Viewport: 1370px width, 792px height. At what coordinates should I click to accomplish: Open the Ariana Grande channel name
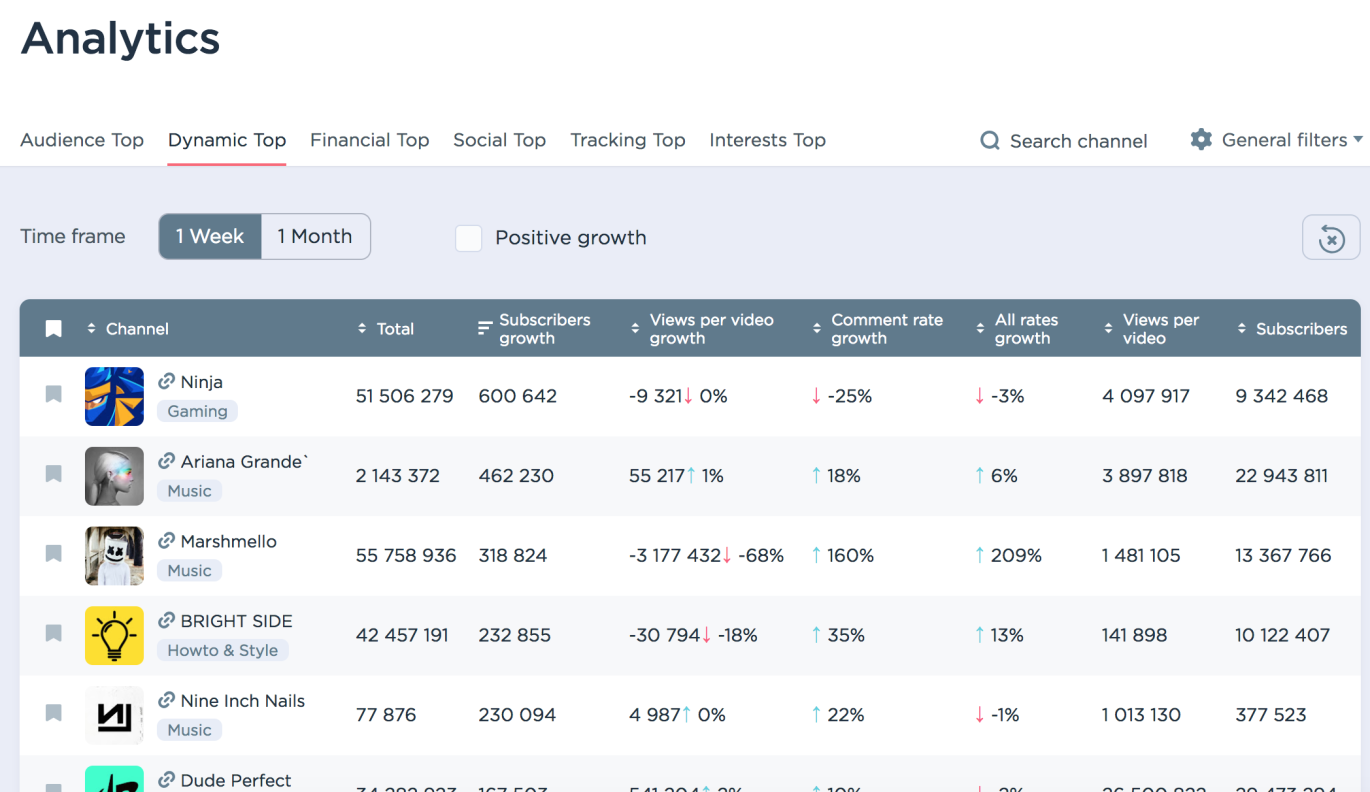[x=245, y=462]
